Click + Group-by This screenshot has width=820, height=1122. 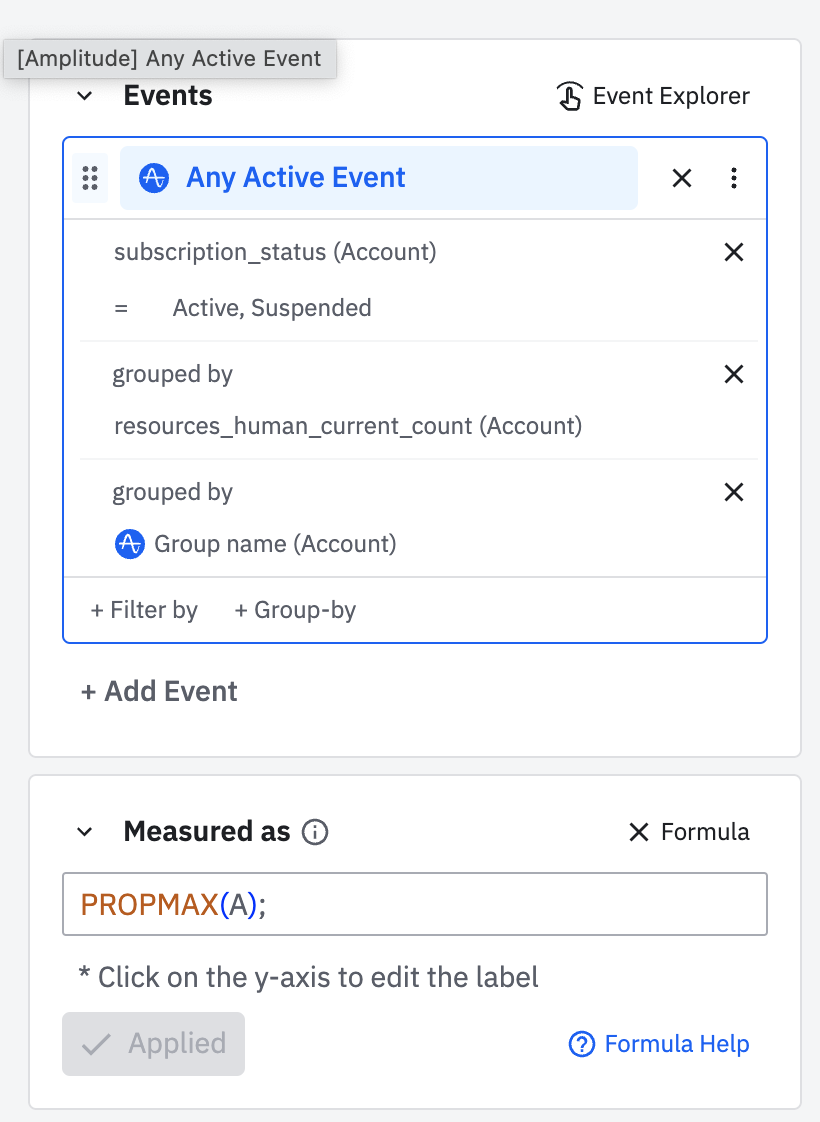coord(295,610)
